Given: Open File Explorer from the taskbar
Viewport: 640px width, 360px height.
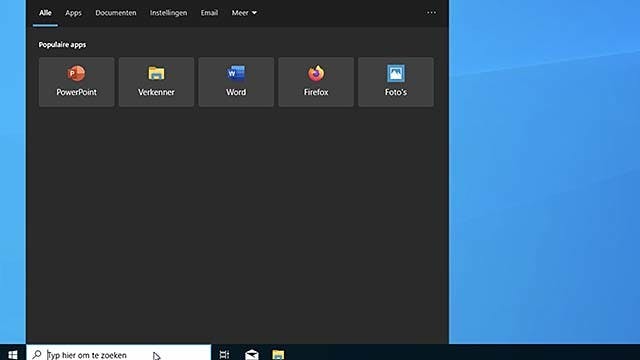Looking at the screenshot, I should click(278, 354).
